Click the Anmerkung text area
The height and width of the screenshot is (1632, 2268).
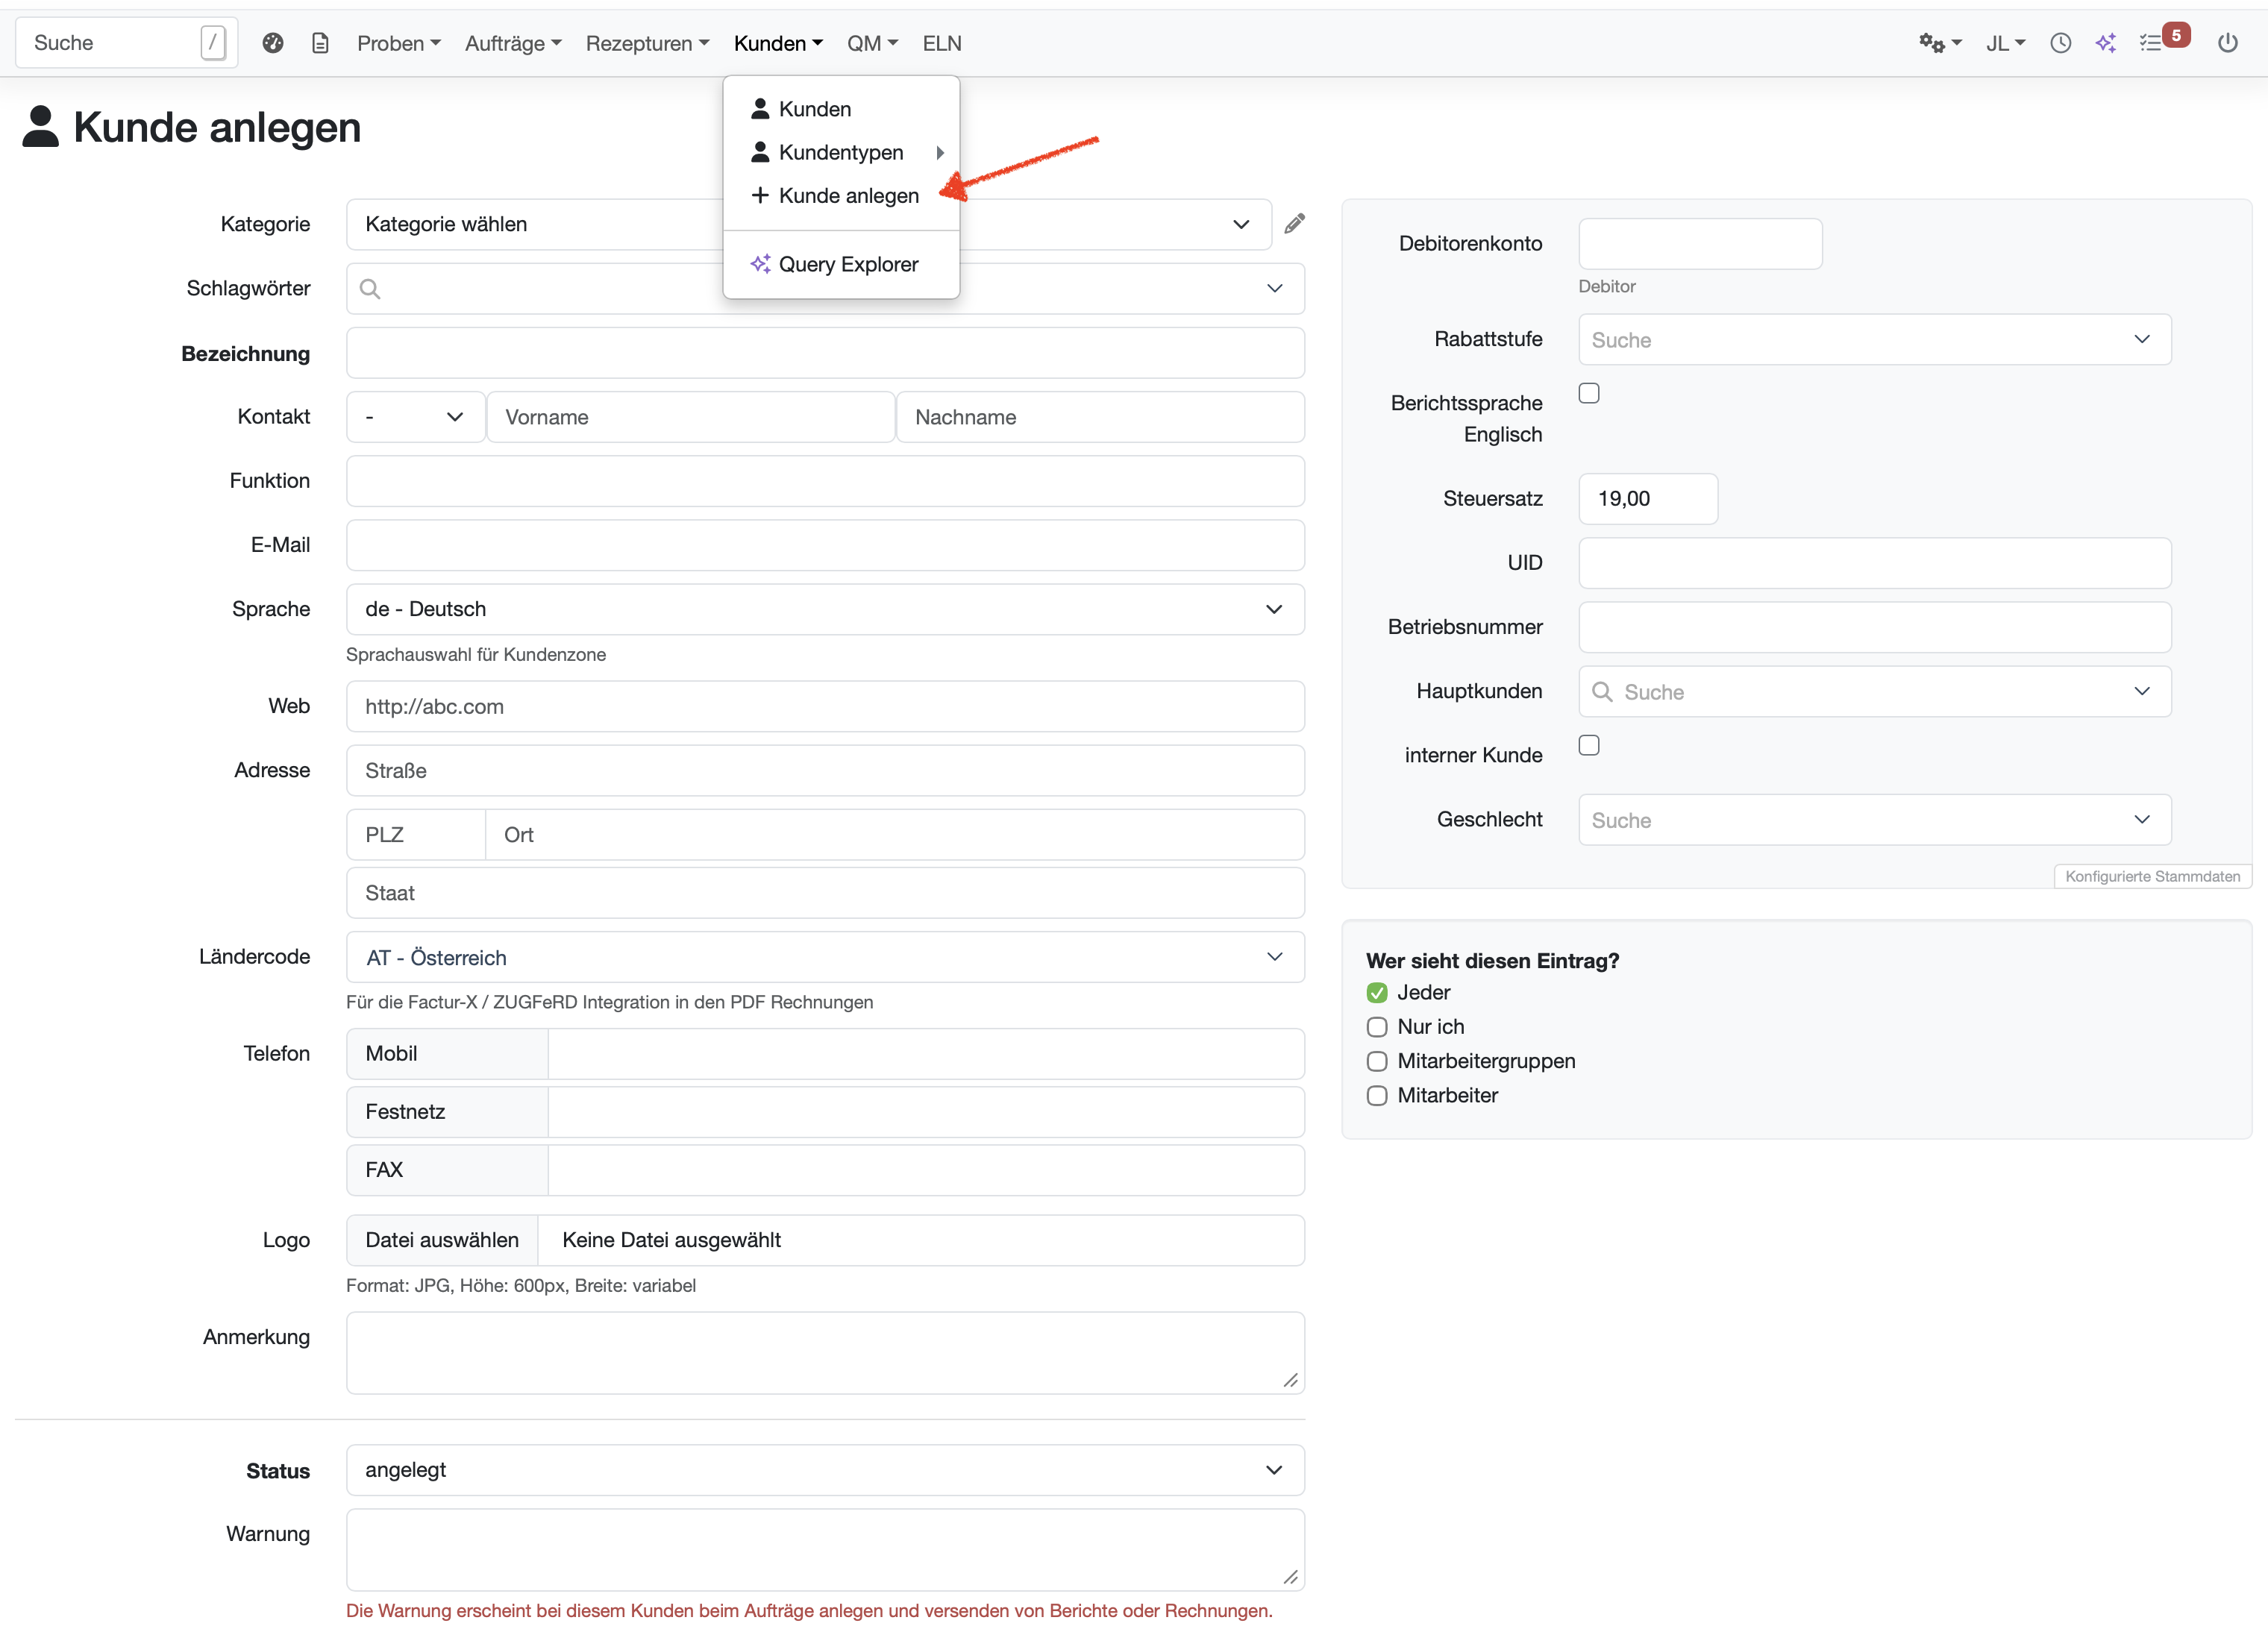(x=825, y=1353)
